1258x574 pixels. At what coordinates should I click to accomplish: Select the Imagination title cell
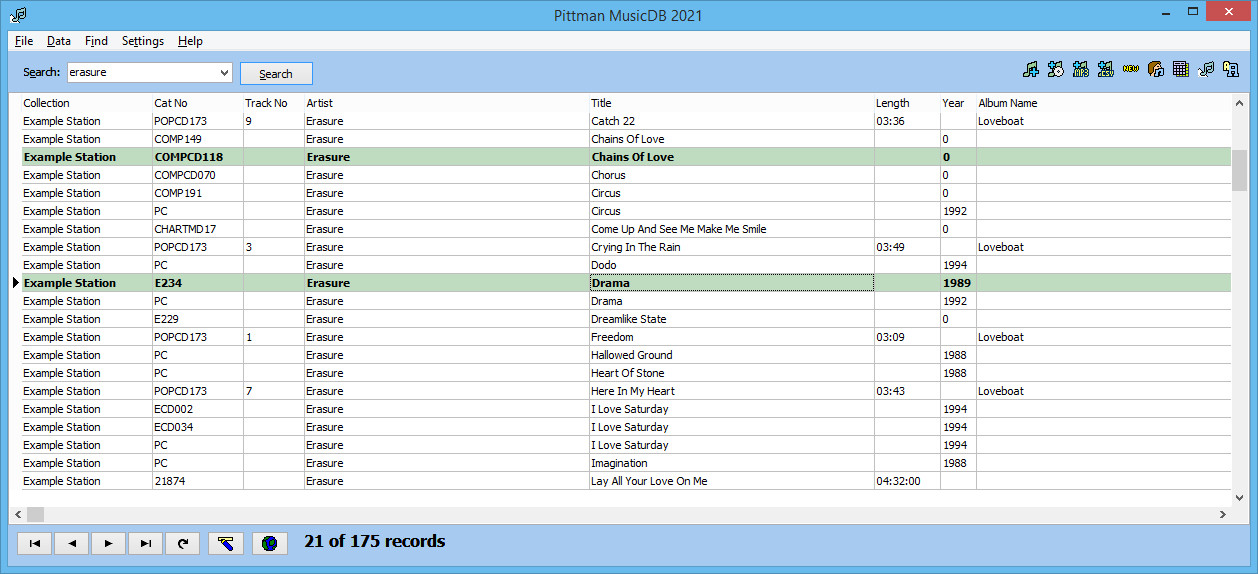pyautogui.click(x=731, y=463)
